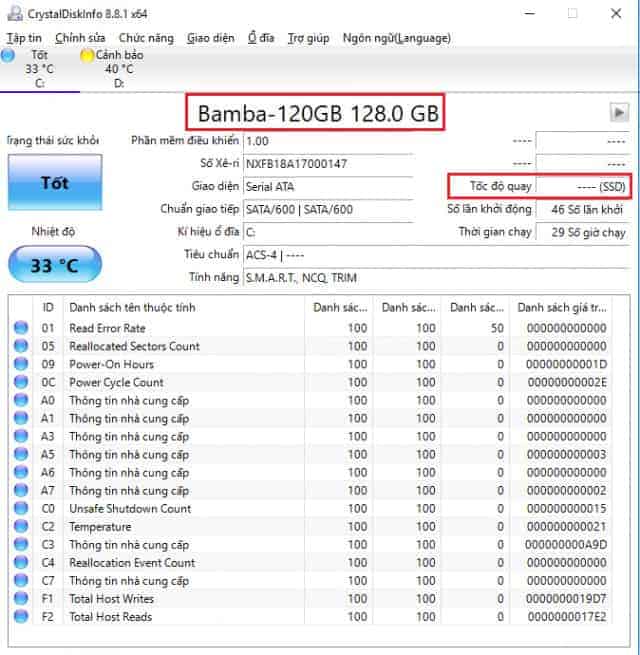Select the Unsafe Shutdown Count attribute name
The width and height of the screenshot is (640, 655).
coord(130,508)
